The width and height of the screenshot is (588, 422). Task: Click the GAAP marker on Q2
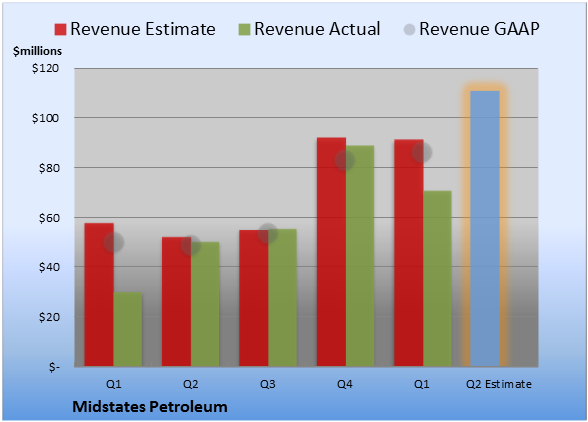pyautogui.click(x=191, y=245)
